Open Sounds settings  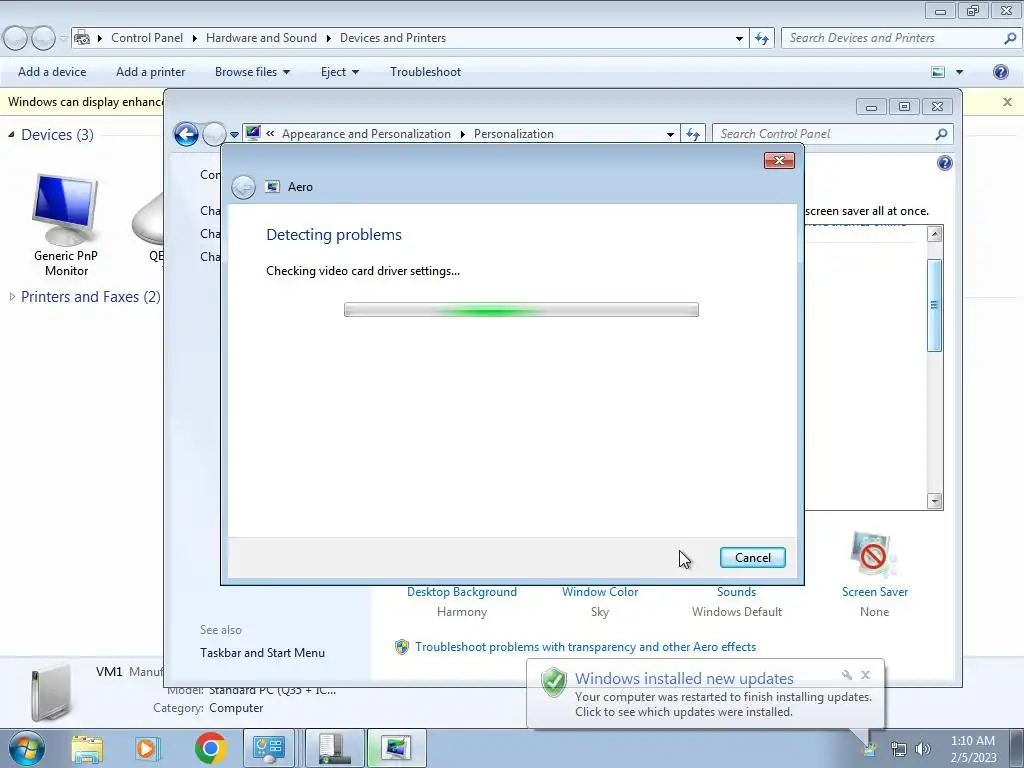(737, 592)
